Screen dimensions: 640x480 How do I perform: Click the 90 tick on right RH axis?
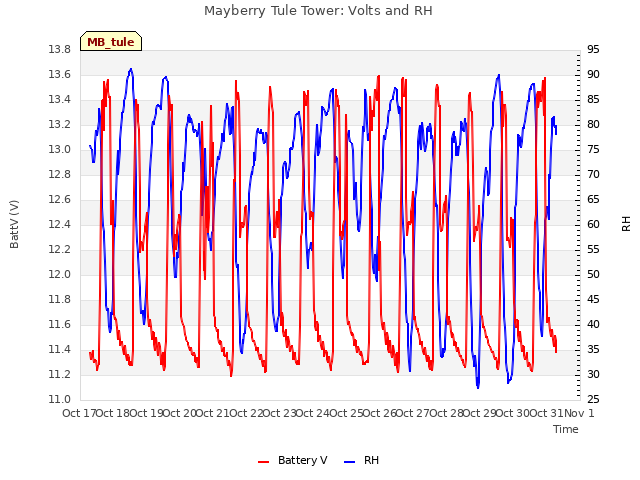[x=593, y=74]
